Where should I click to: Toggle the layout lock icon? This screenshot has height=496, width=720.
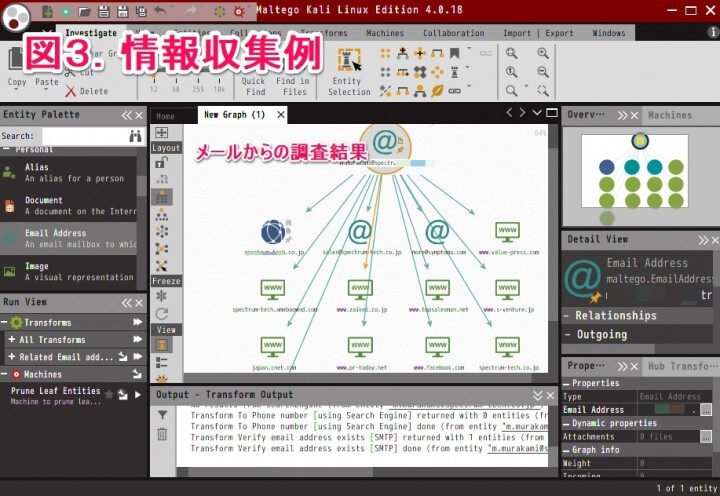tap(161, 162)
